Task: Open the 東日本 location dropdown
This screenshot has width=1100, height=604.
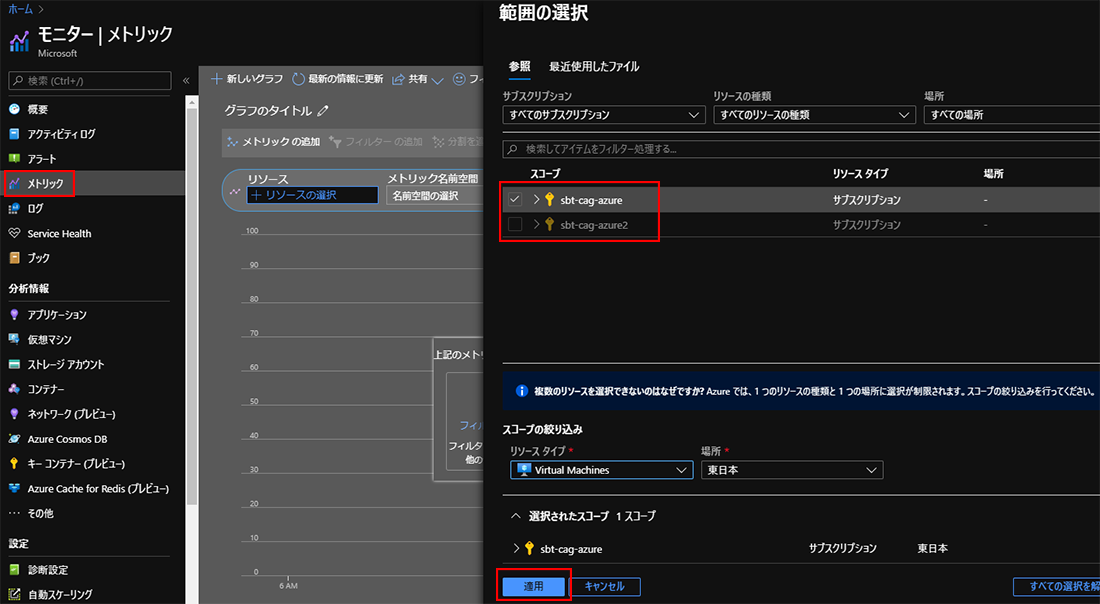Action: [791, 470]
